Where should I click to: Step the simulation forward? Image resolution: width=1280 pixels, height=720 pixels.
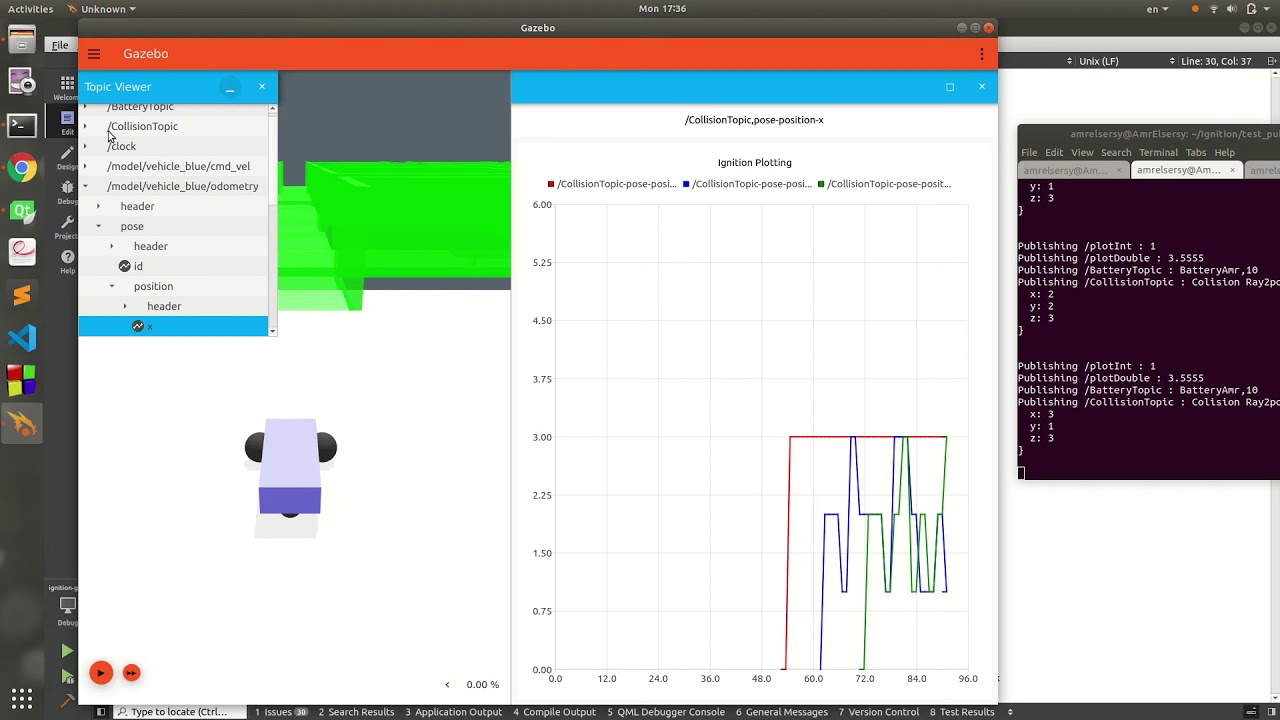click(x=131, y=673)
